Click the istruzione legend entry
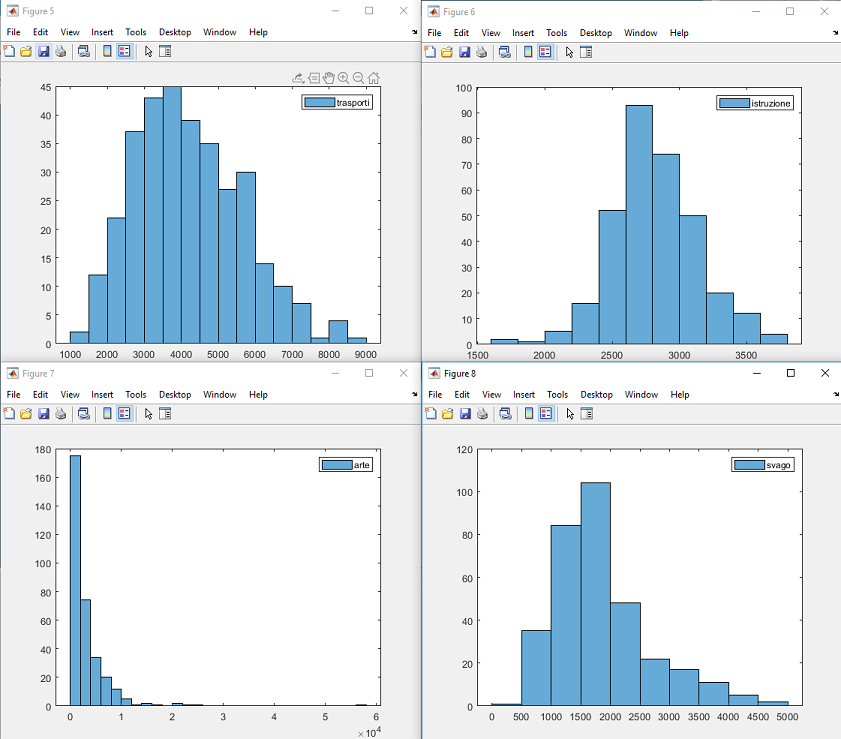 755,103
